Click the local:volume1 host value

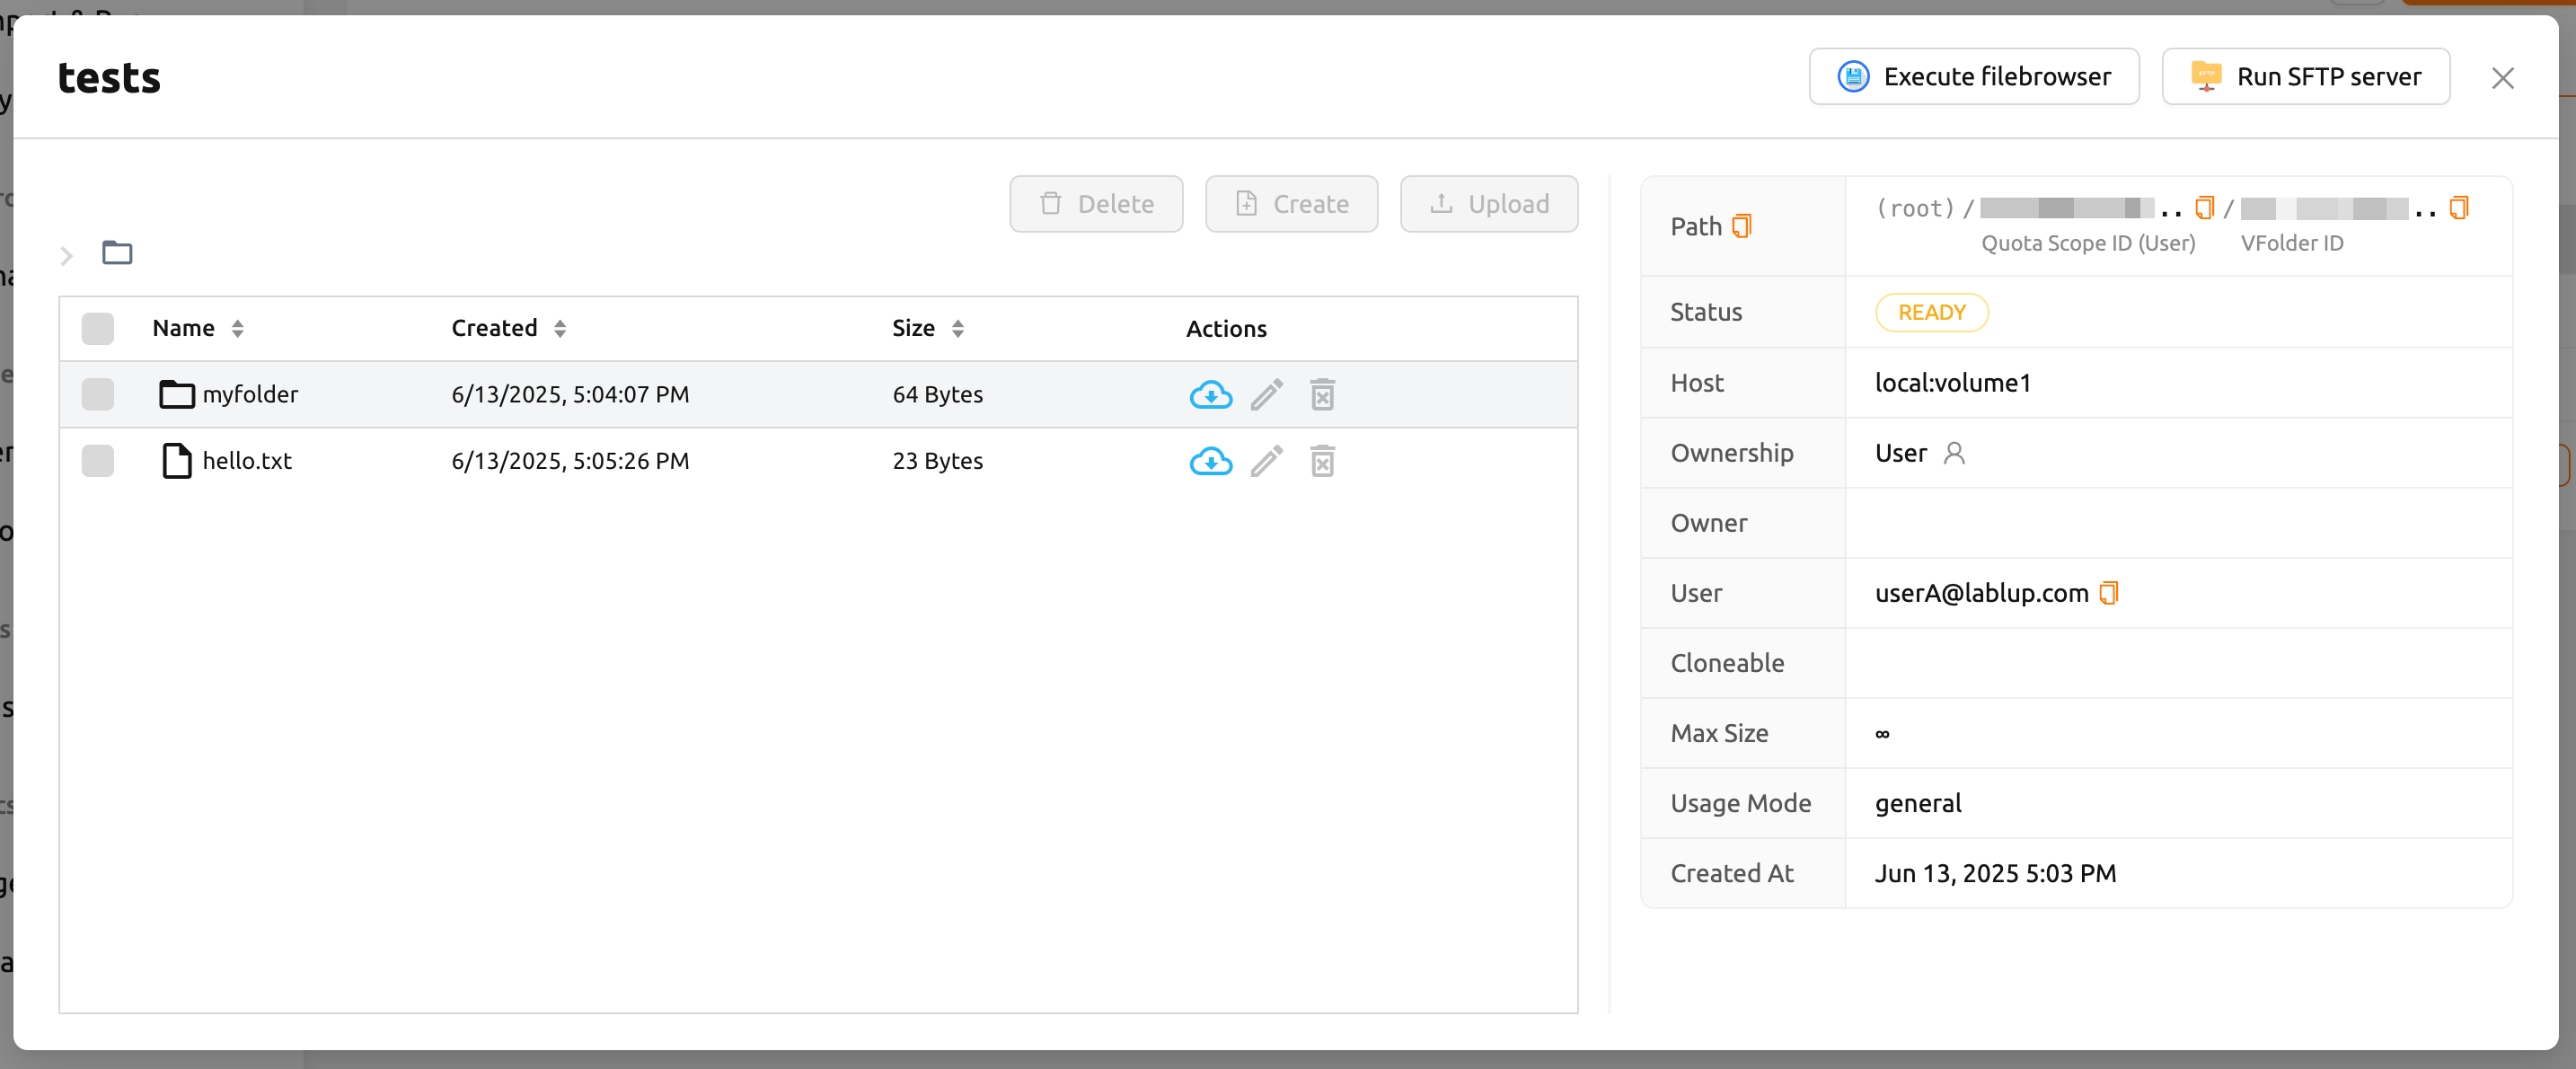(1952, 383)
